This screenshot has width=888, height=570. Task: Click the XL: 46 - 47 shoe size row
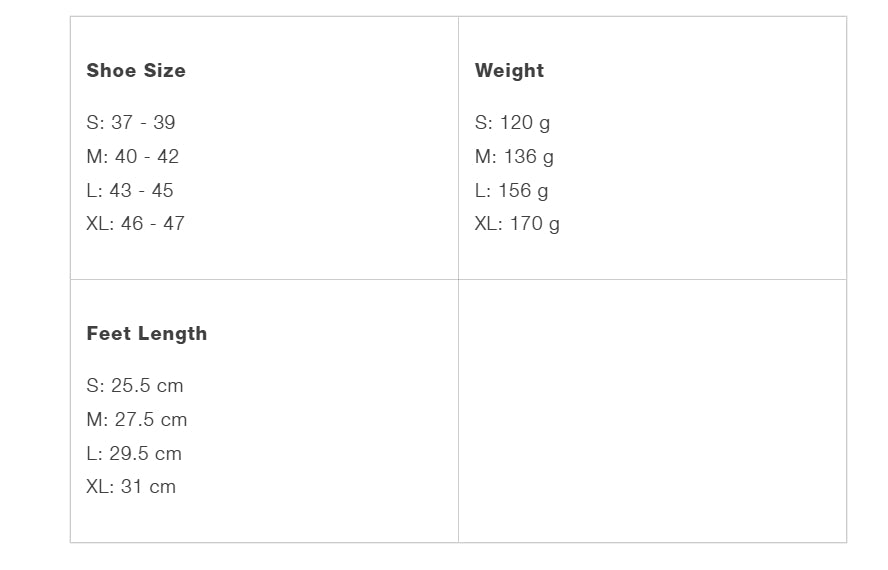point(136,224)
